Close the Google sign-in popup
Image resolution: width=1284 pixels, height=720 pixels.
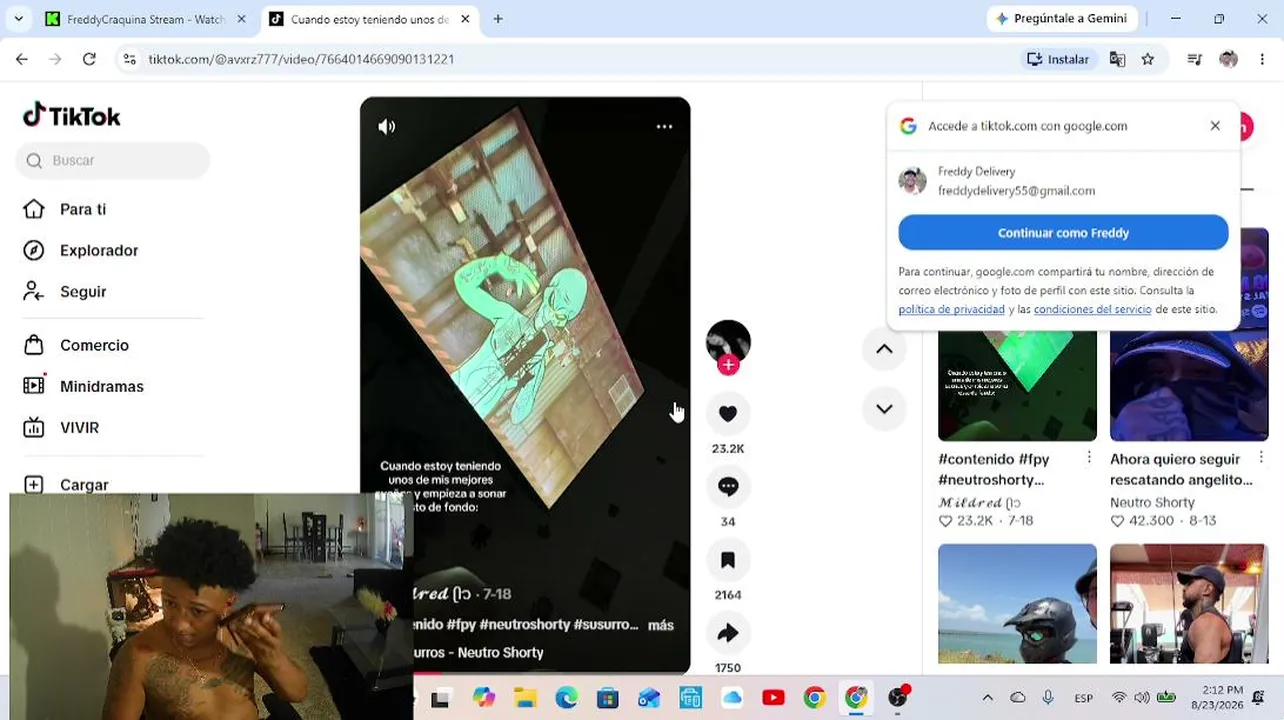pyautogui.click(x=1215, y=126)
